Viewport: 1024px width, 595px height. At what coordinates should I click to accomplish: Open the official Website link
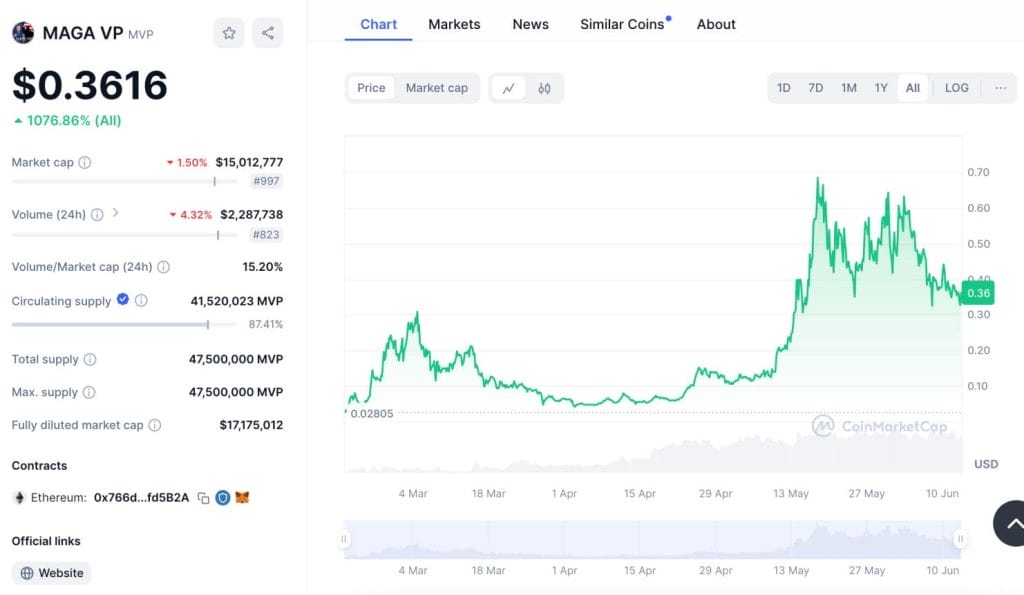[x=52, y=573]
